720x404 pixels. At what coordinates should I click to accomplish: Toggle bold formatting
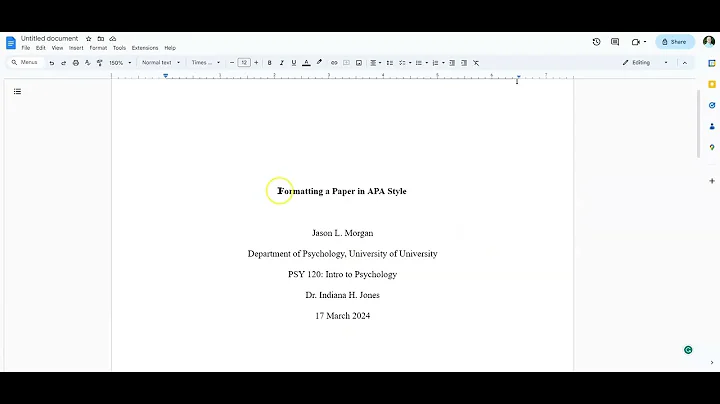[x=270, y=63]
